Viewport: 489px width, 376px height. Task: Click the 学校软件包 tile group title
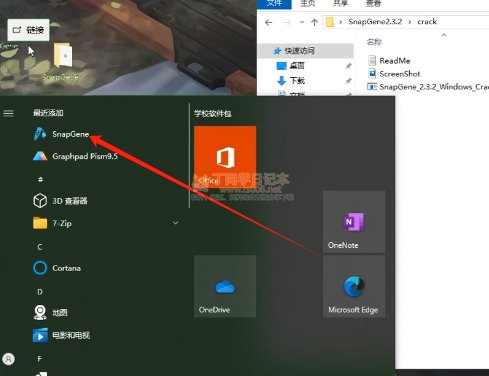point(213,114)
